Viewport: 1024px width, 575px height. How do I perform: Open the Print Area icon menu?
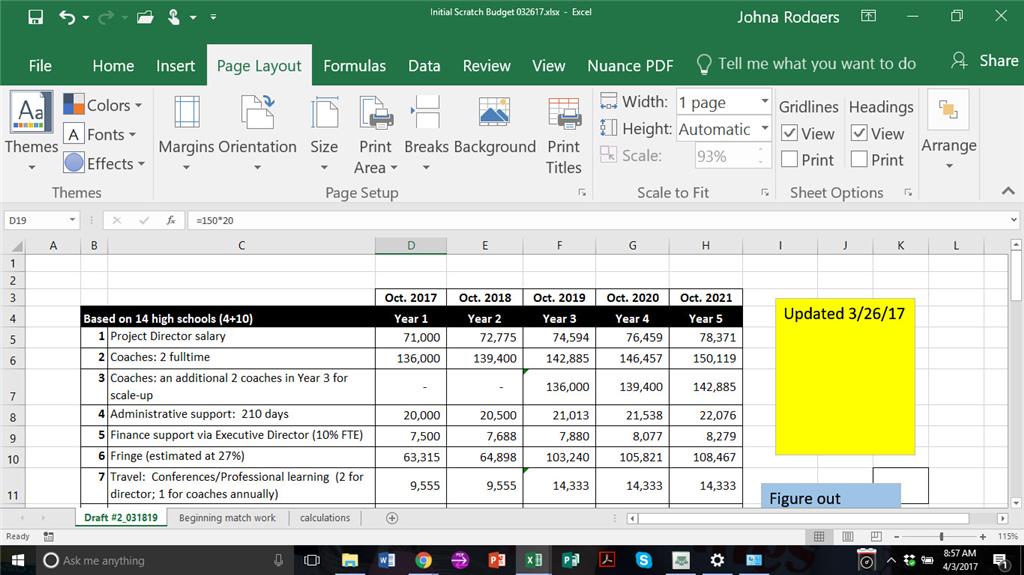pos(376,112)
